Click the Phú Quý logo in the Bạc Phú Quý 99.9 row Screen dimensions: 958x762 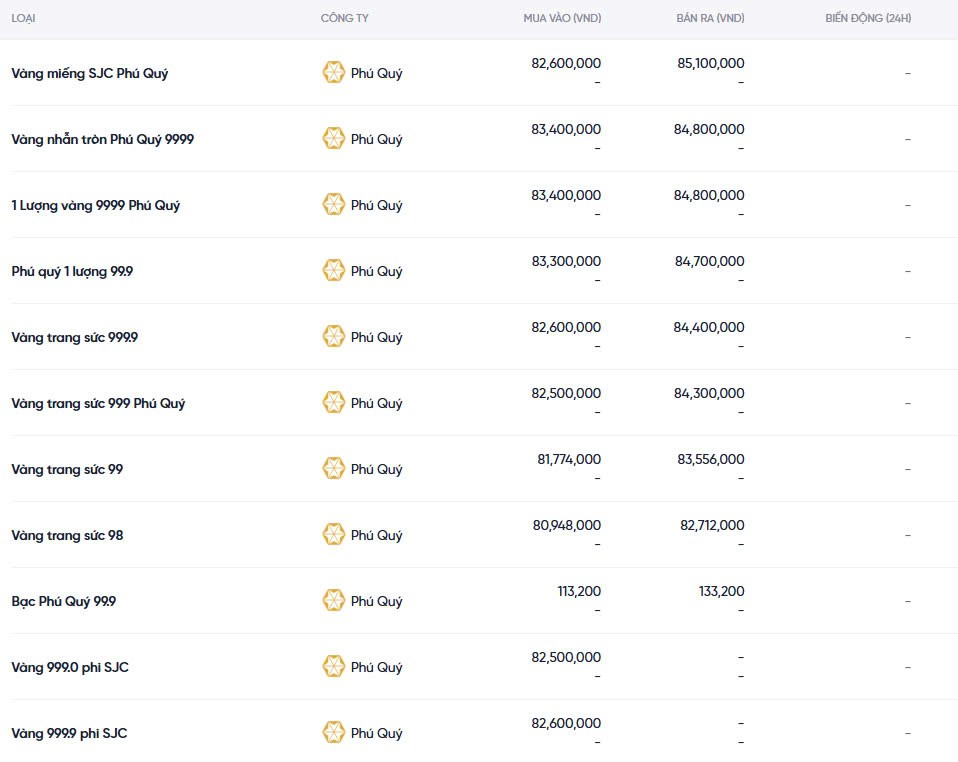(x=333, y=601)
